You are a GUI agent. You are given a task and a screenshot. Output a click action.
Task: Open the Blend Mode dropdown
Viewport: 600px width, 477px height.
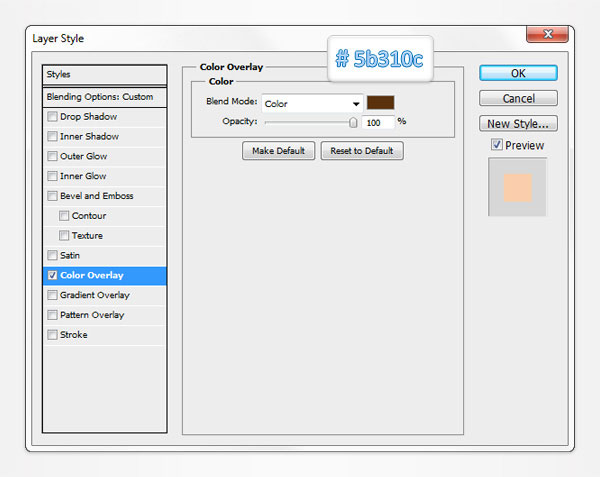coord(312,103)
